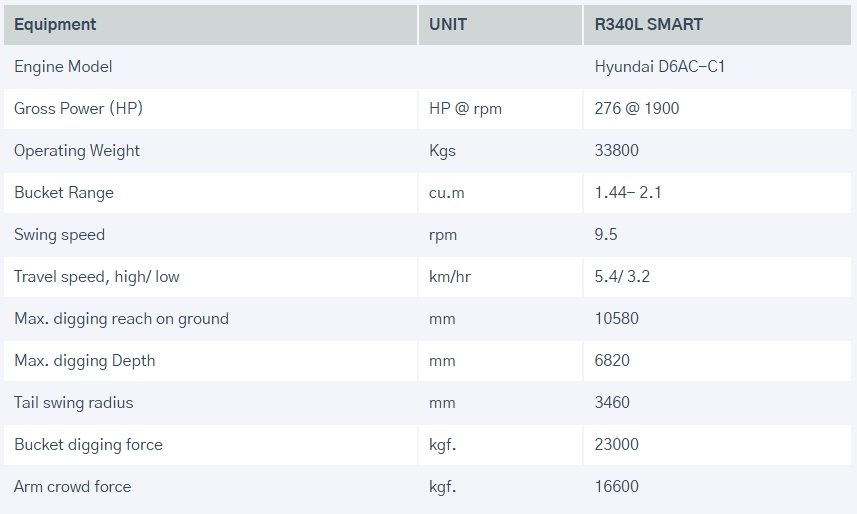Click the Equipment column header
The height and width of the screenshot is (514, 857).
(55, 24)
